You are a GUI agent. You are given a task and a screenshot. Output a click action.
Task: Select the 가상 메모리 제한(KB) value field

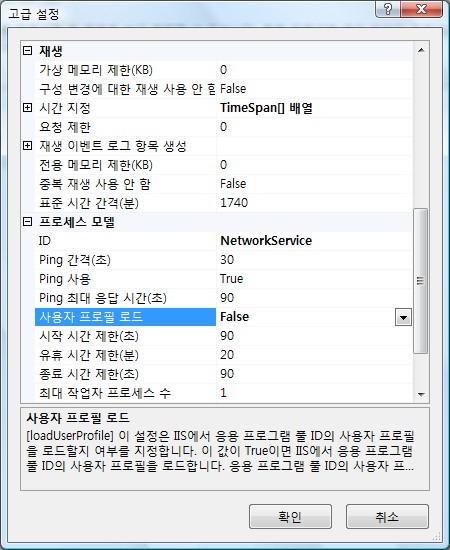tap(315, 70)
